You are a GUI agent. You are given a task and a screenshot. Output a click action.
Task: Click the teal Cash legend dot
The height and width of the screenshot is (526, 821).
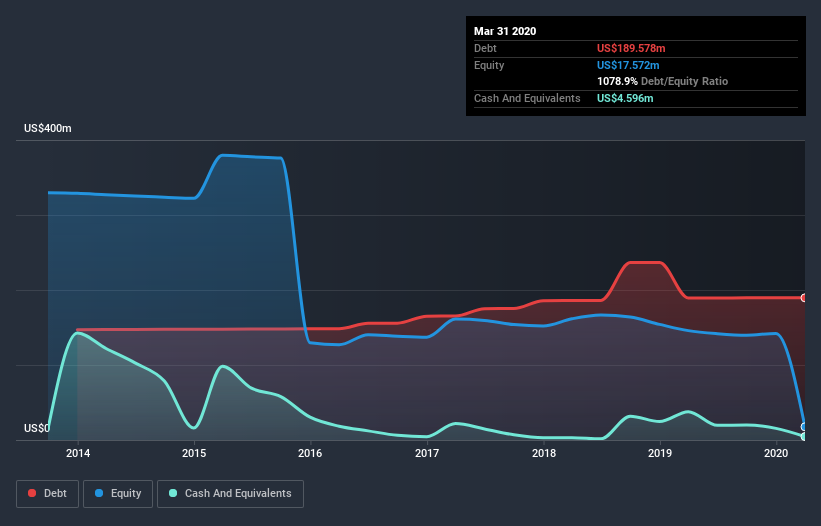click(x=173, y=493)
